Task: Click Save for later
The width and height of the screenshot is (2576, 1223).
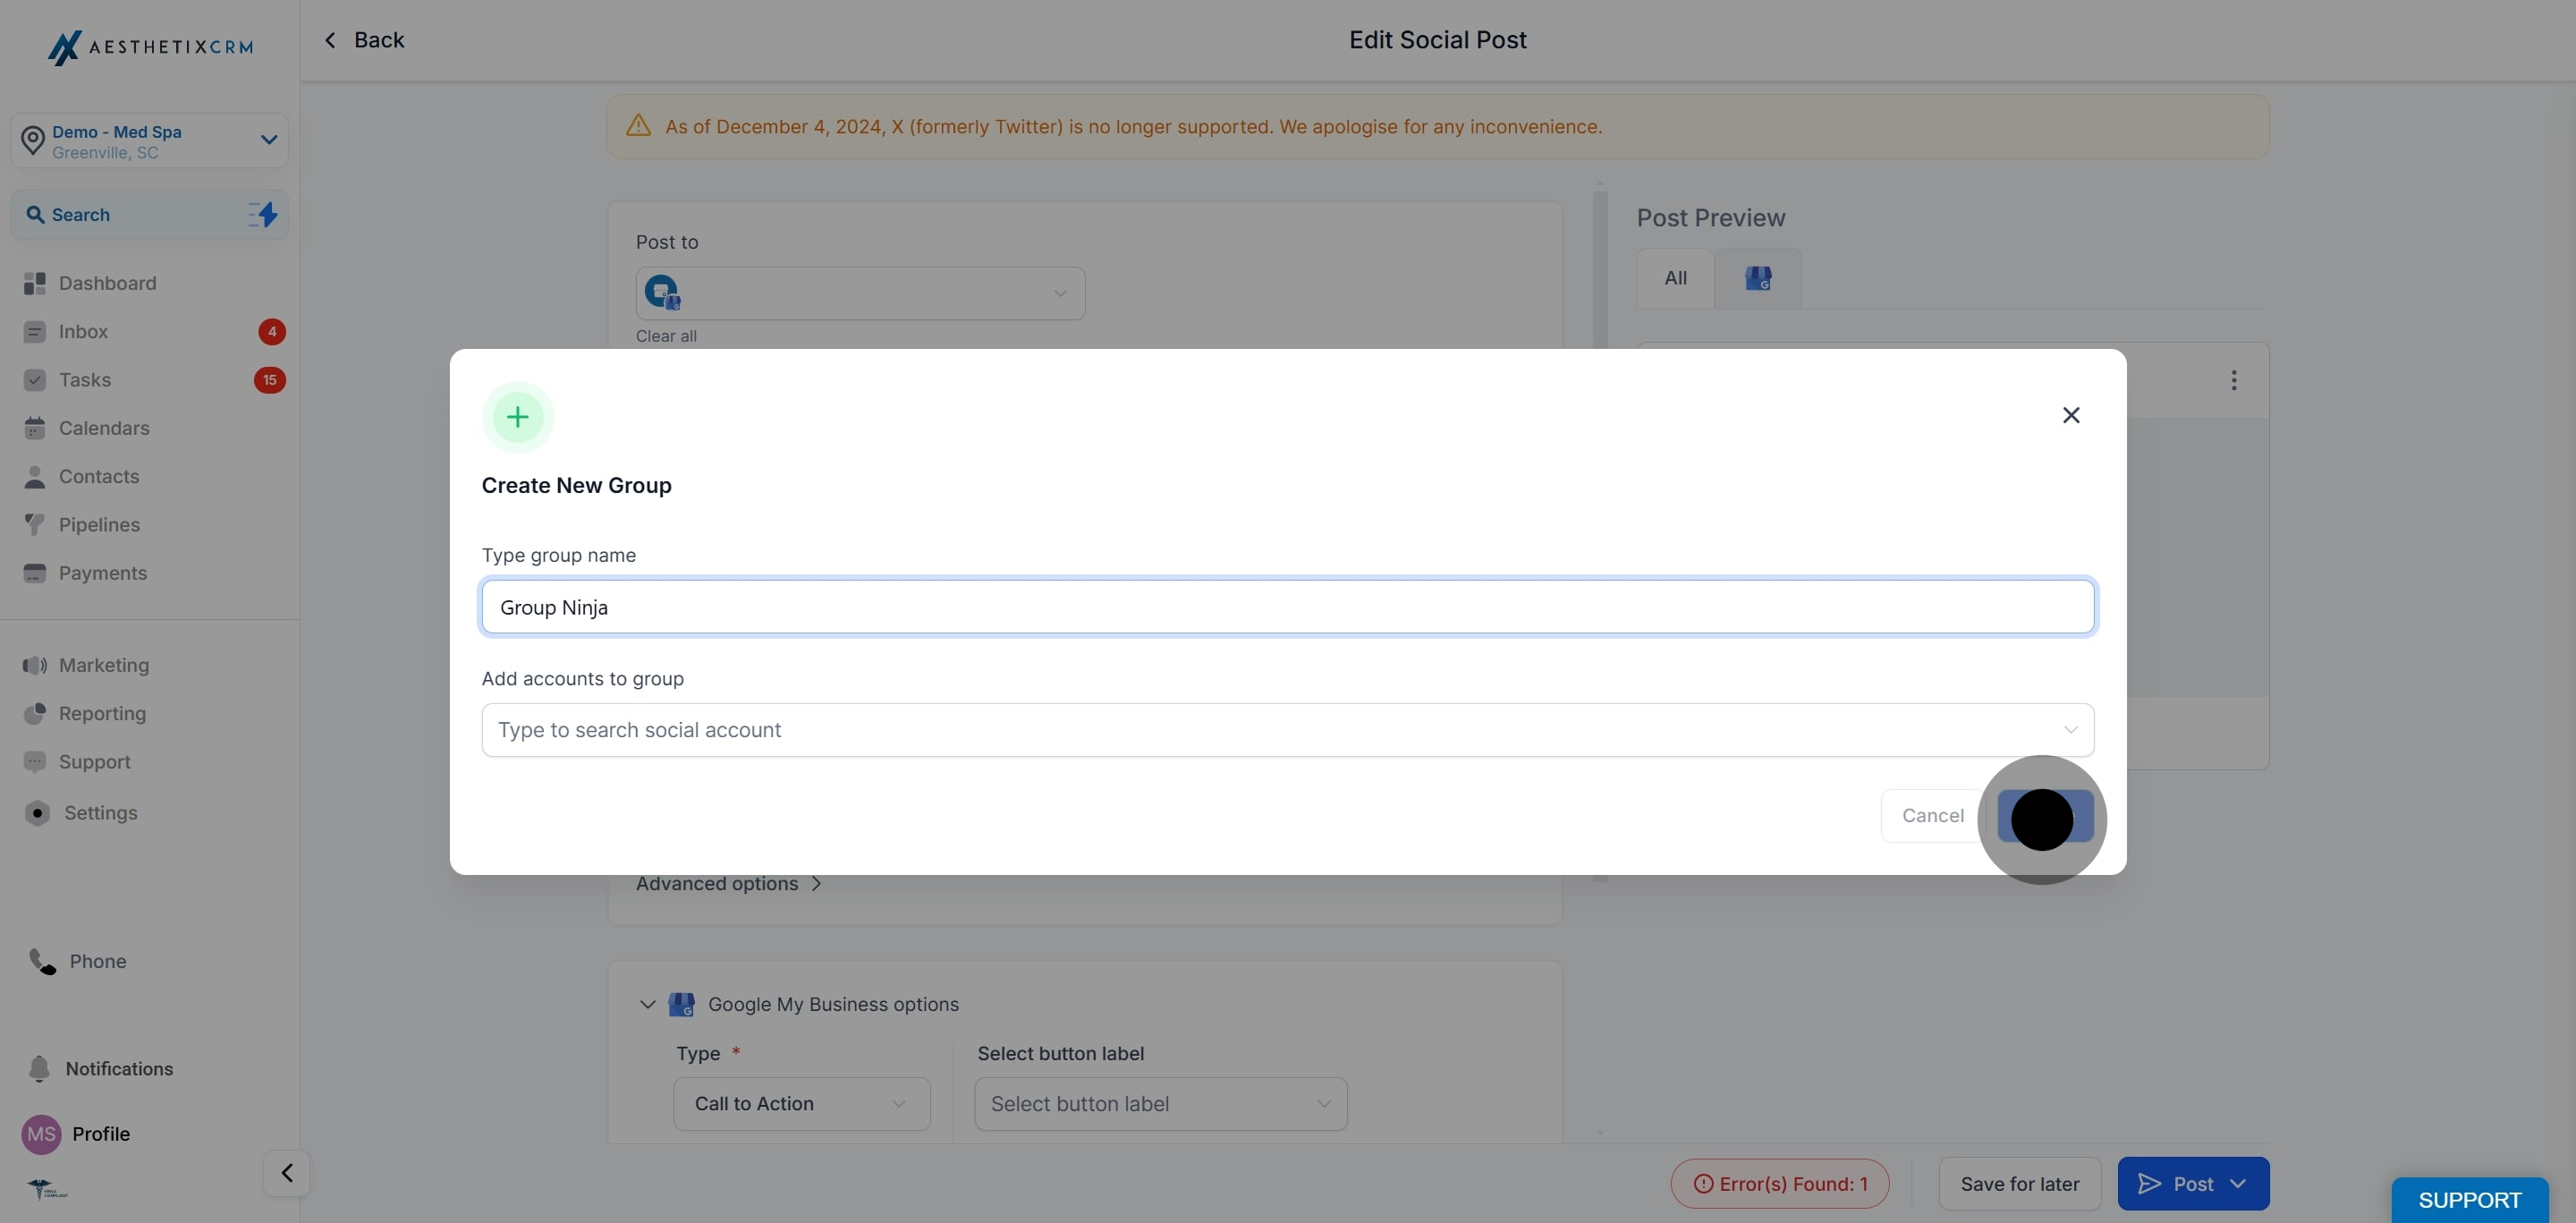Action: 2019,1184
